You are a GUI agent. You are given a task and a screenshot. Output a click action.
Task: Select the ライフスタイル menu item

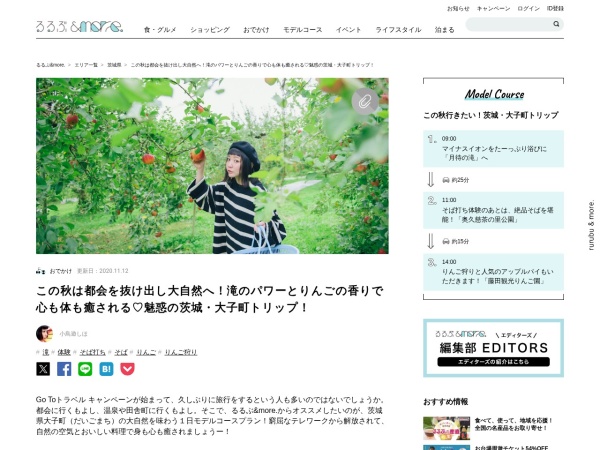coord(398,30)
